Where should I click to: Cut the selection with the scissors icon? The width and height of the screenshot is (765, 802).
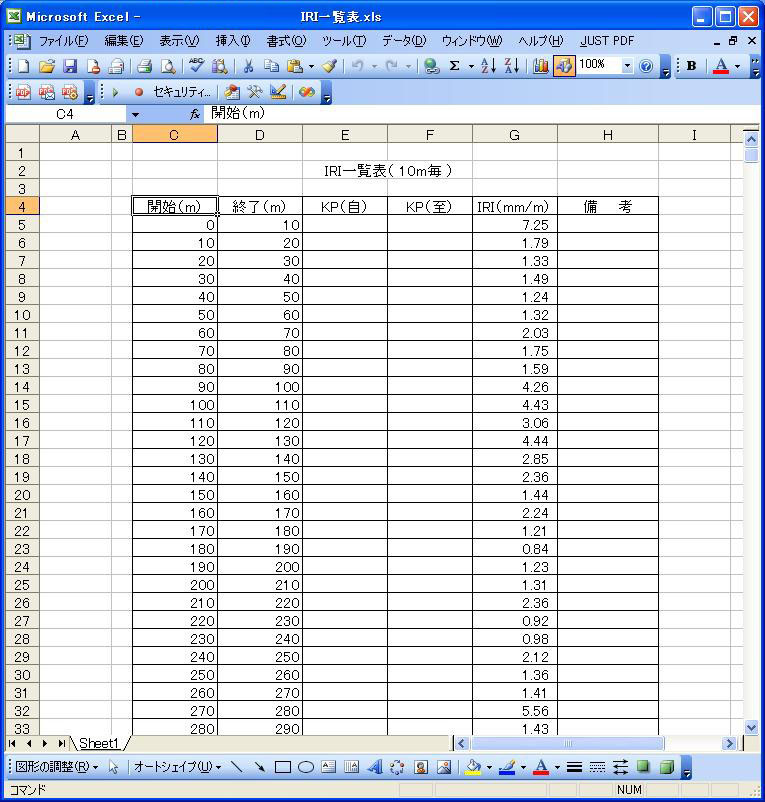point(249,66)
